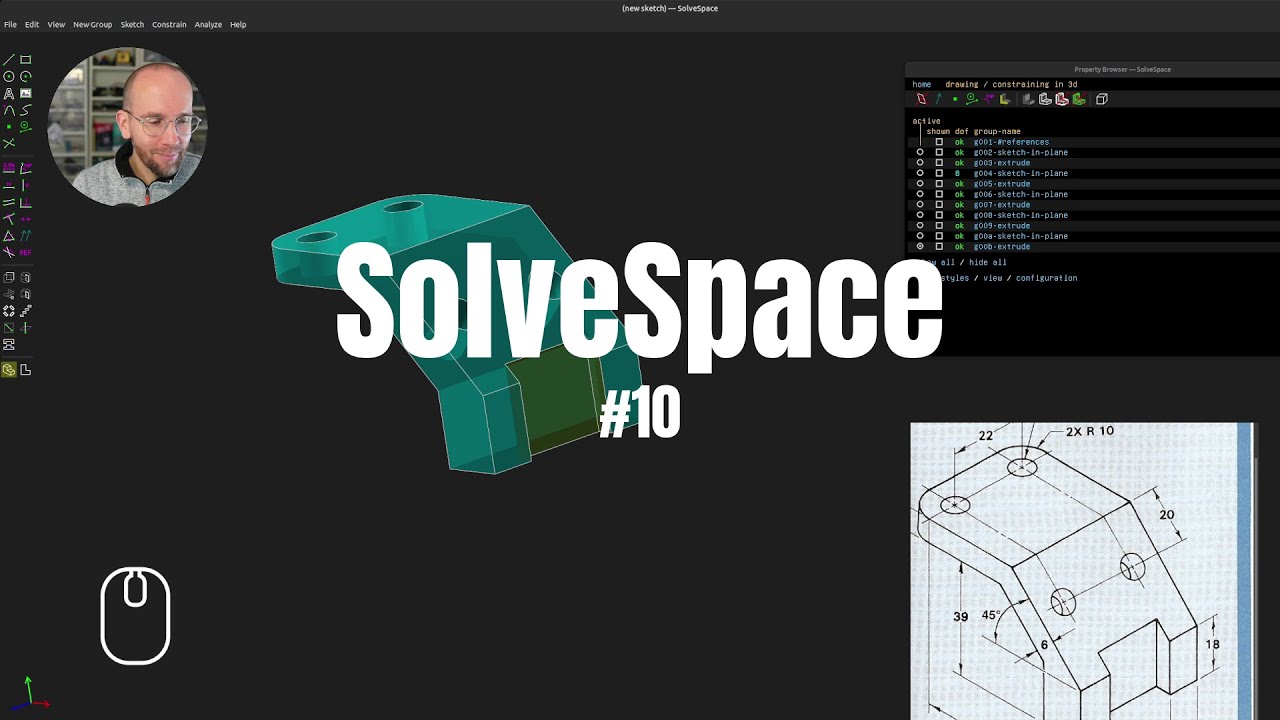Open the g003-extrude group link

click(1002, 163)
